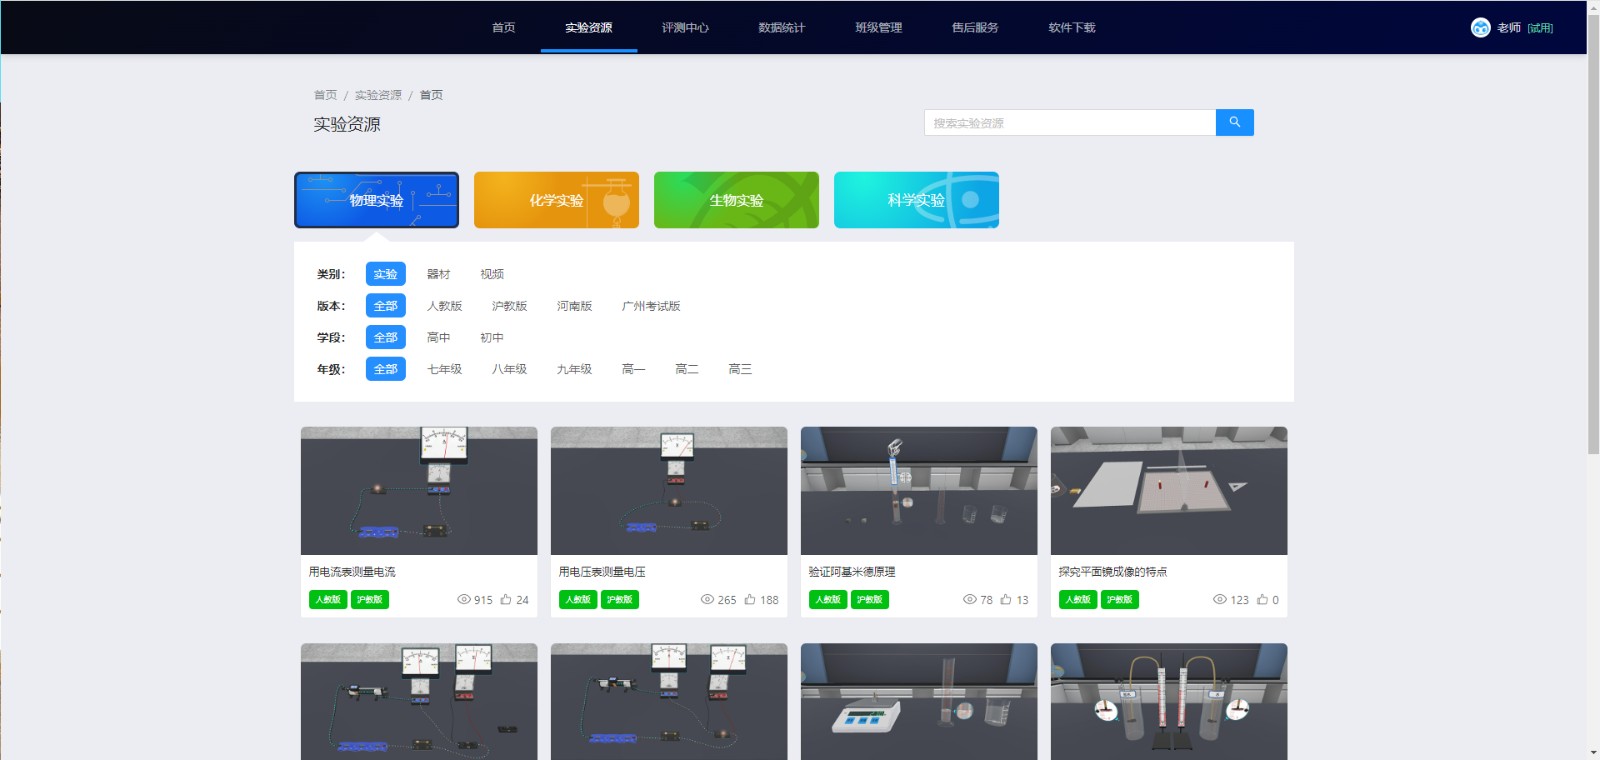Click the blue search magnifier button

coord(1234,122)
